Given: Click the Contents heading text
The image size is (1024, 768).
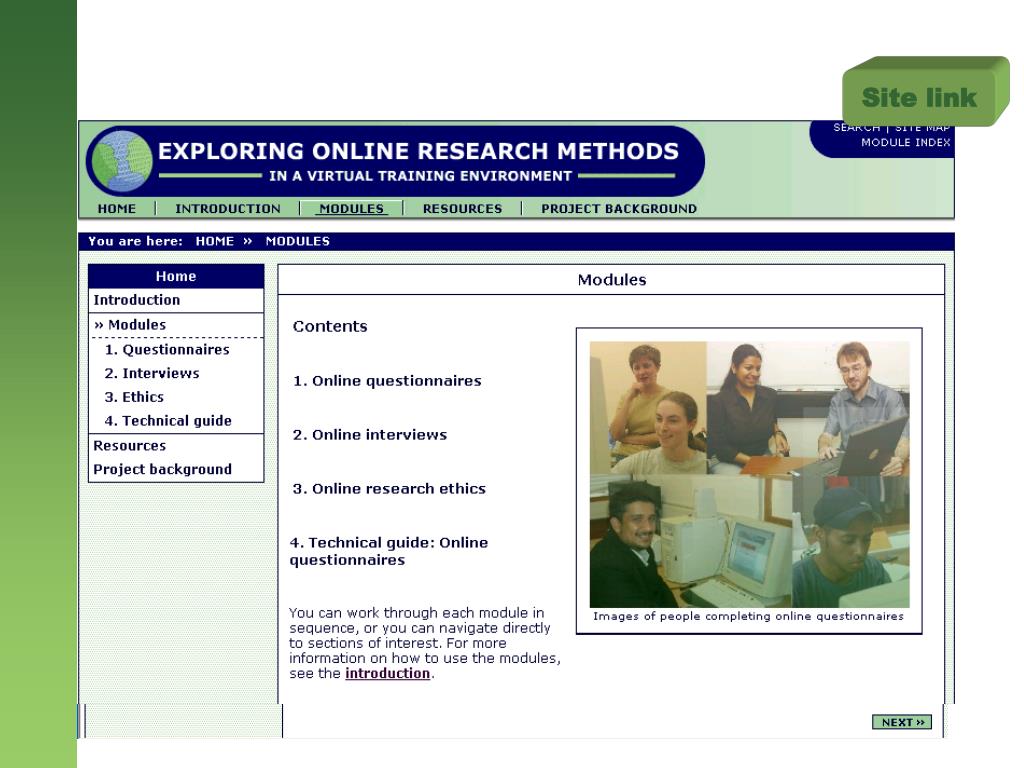Looking at the screenshot, I should tap(330, 327).
